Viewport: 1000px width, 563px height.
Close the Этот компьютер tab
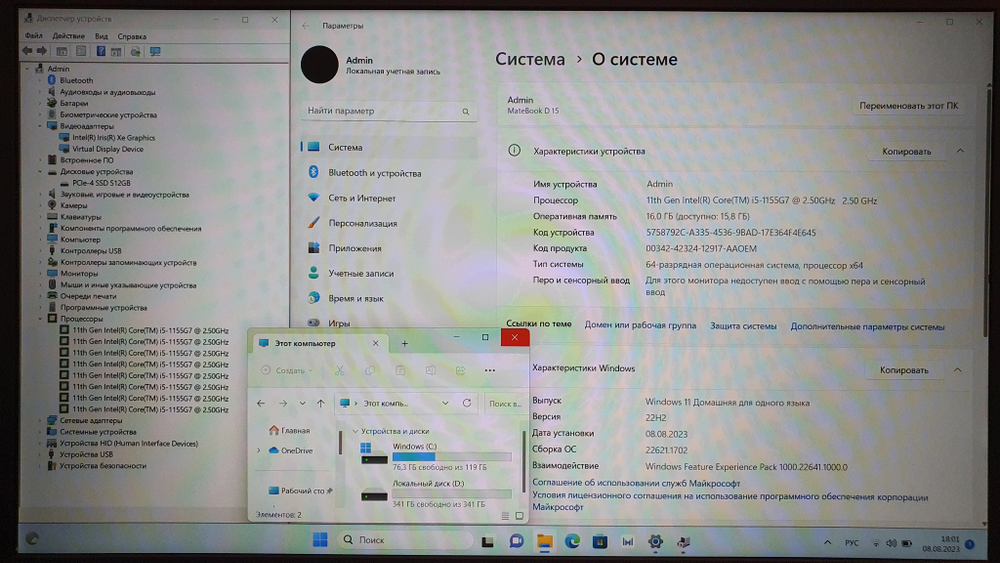pyautogui.click(x=376, y=343)
